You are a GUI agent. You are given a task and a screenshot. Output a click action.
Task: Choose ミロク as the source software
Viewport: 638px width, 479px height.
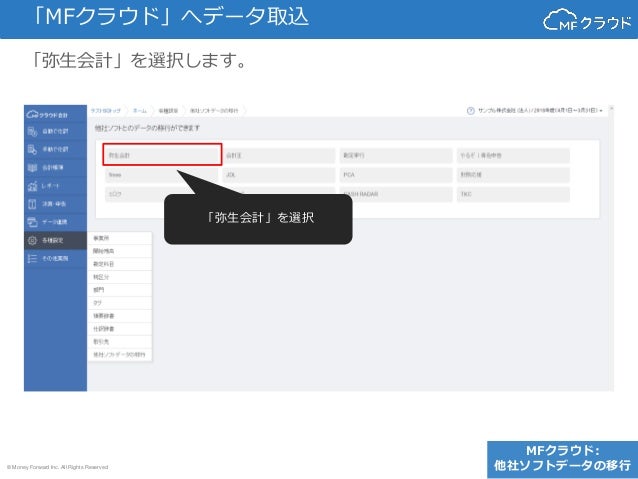(134, 195)
